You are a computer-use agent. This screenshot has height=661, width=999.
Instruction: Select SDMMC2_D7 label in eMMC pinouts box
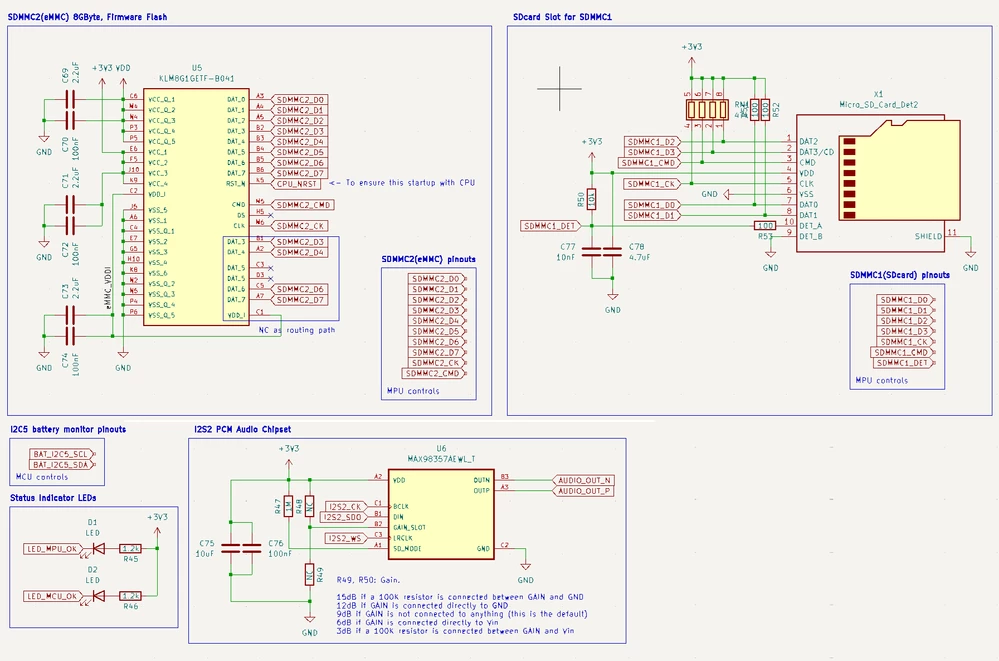437,352
